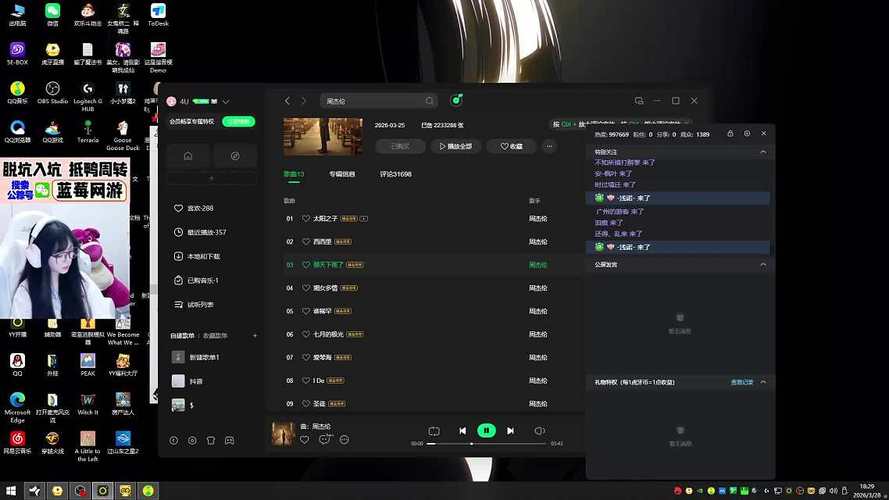This screenshot has height=500, width=889.
Task: Go back with the left arrow in music app
Action: coord(287,101)
